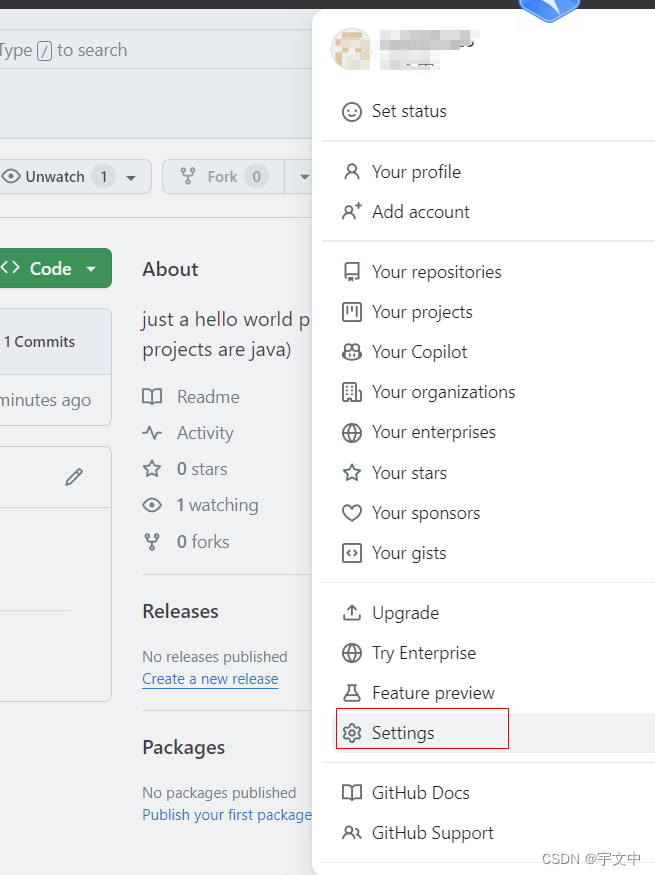Click the repo icon beside Your repositories
Image resolution: width=655 pixels, height=875 pixels.
click(351, 272)
